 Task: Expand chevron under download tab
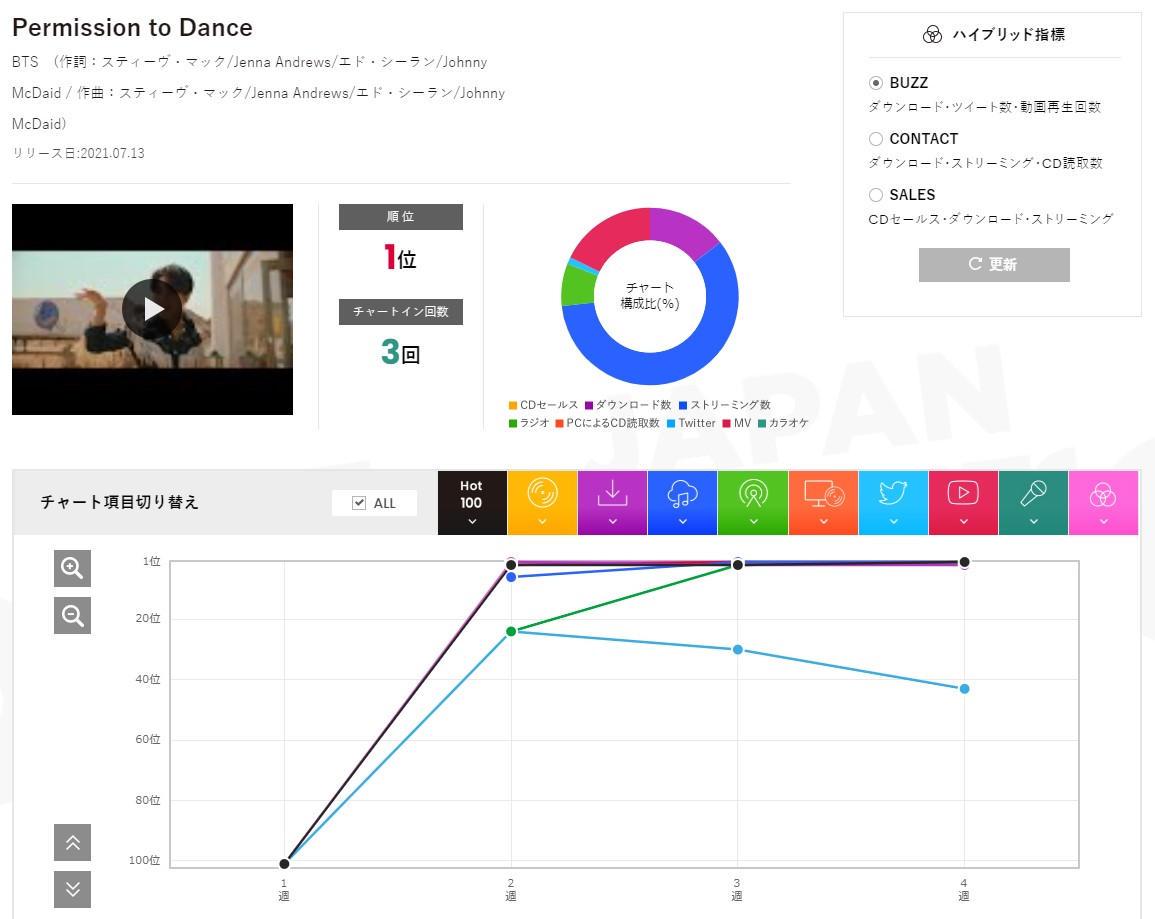[612, 521]
